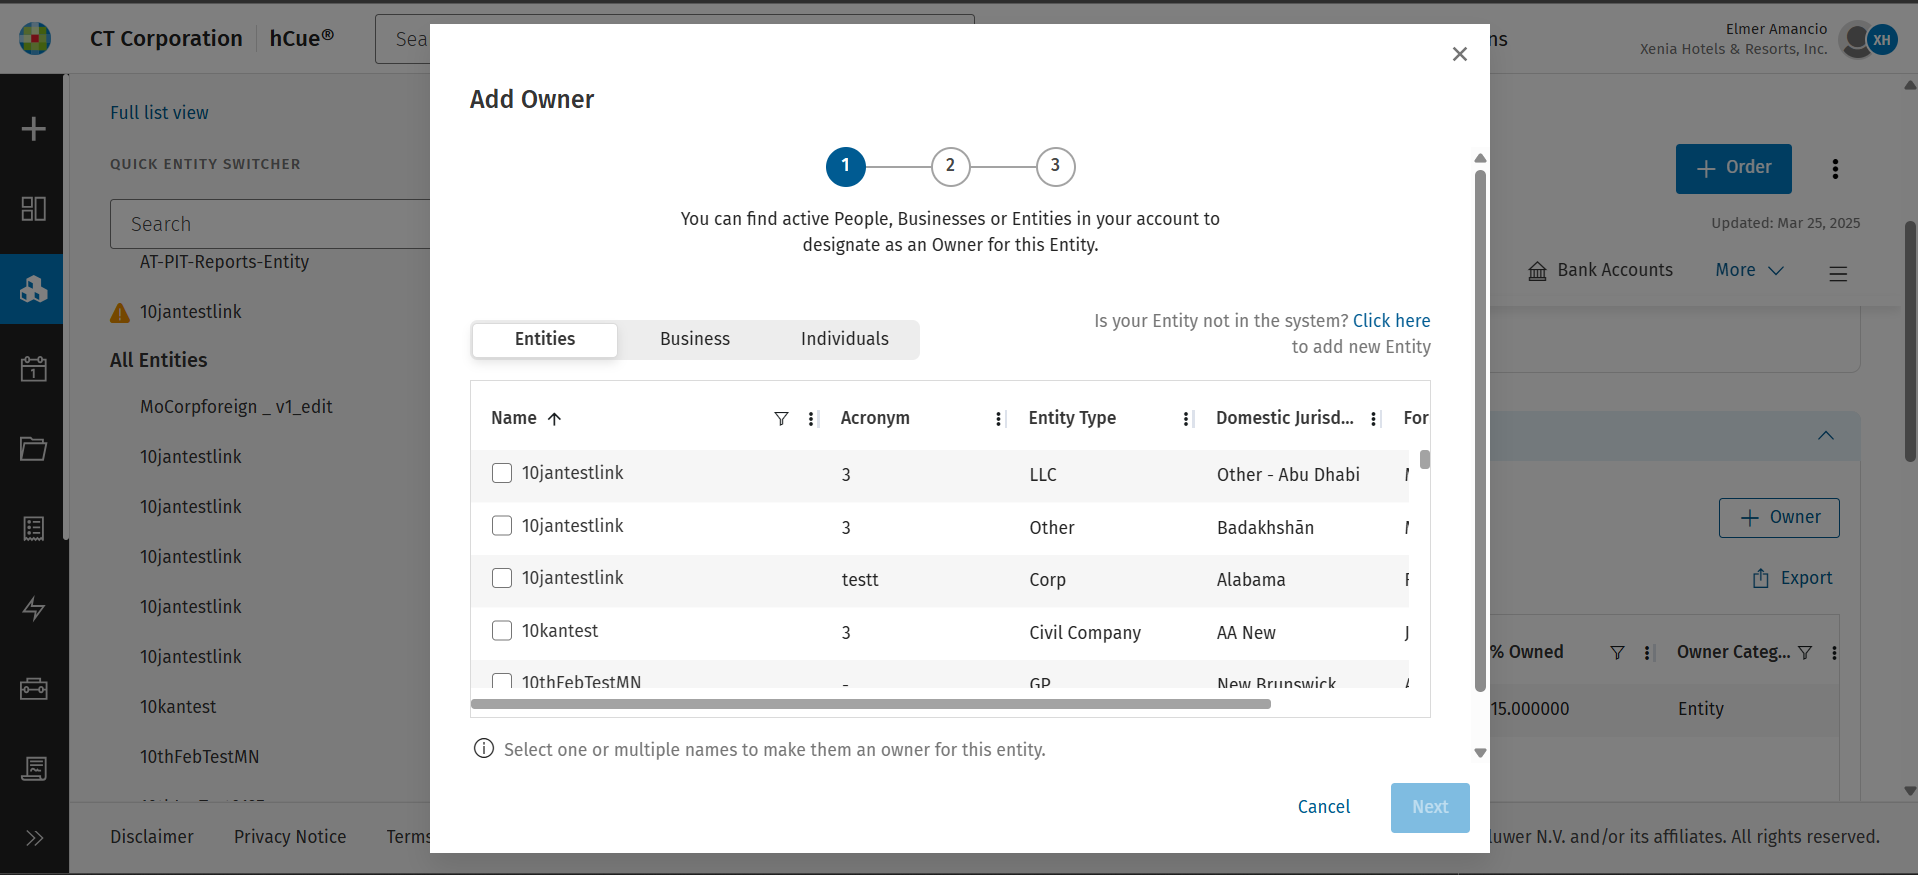This screenshot has height=875, width=1918.
Task: Click the plus icon in left sidebar
Action: (34, 129)
